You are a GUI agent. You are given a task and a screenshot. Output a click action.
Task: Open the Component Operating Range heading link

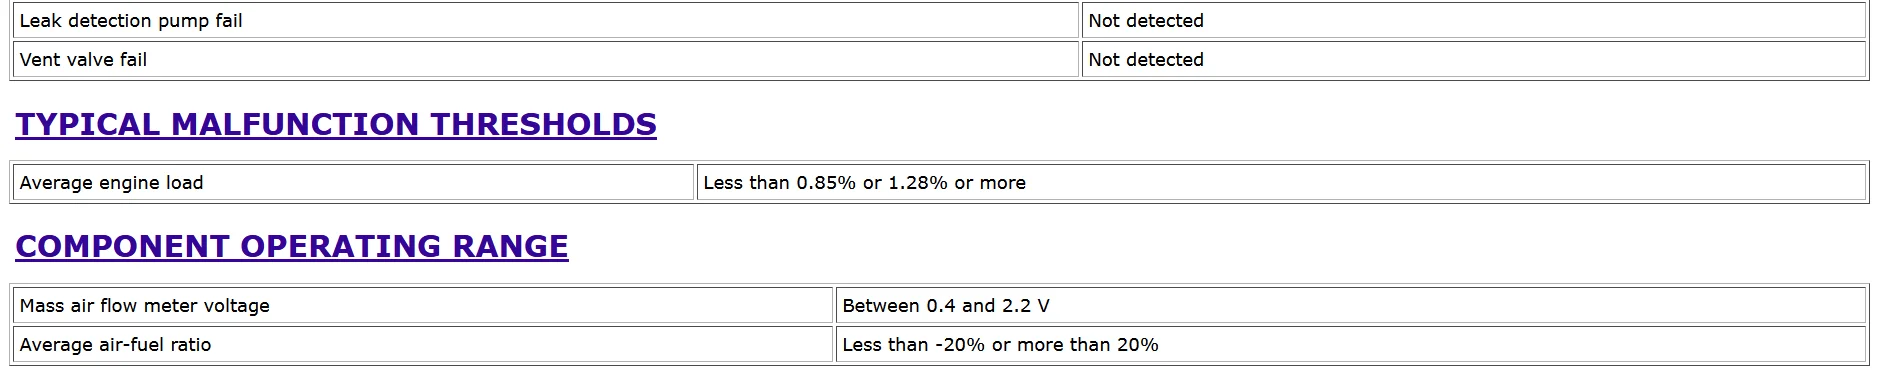pos(292,246)
